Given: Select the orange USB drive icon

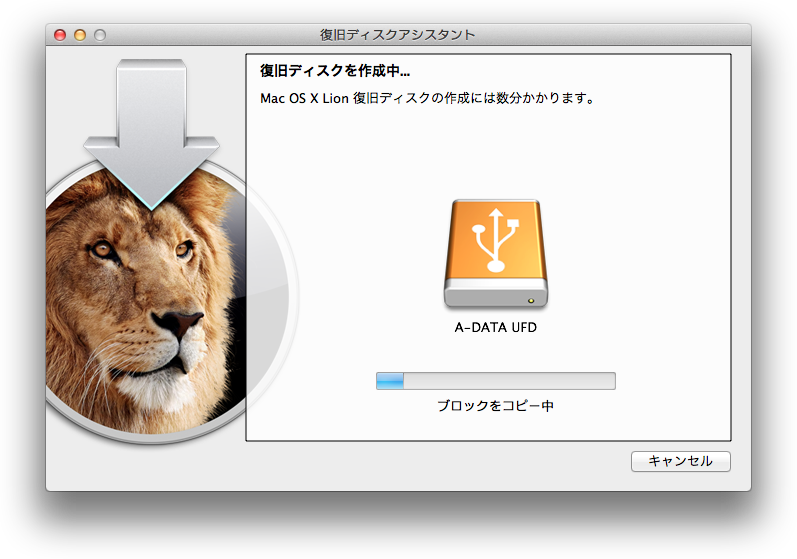Looking at the screenshot, I should pyautogui.click(x=496, y=254).
